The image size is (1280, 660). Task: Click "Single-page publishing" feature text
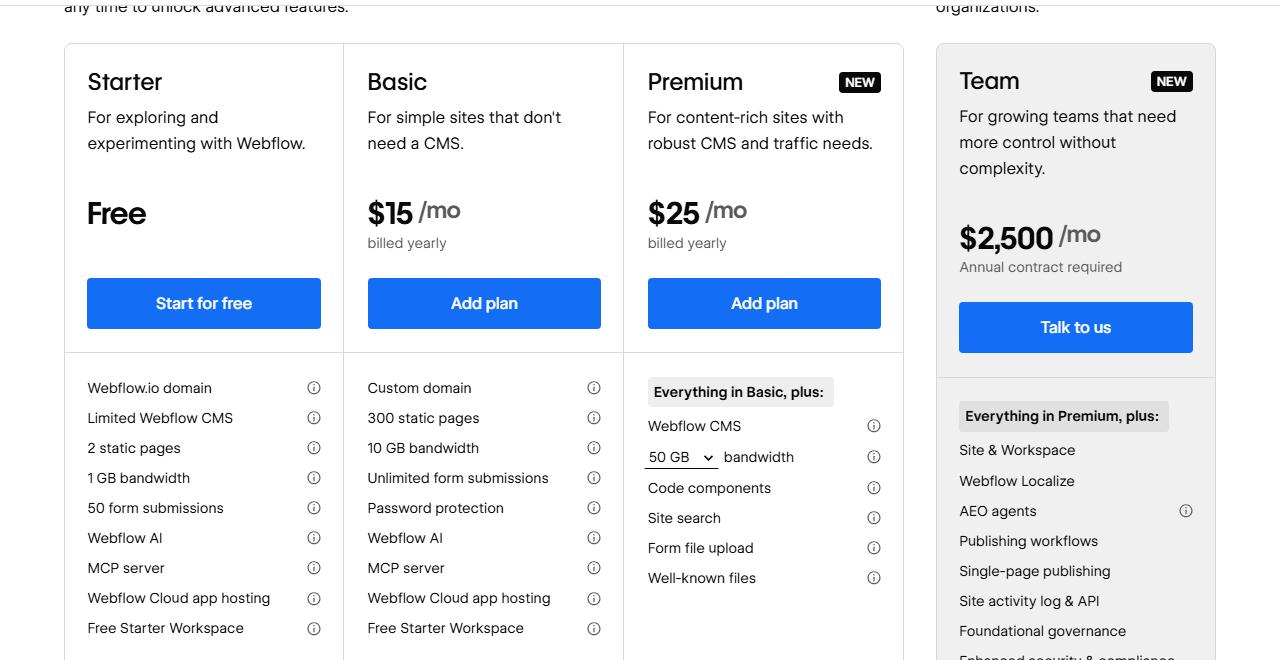[x=1035, y=571]
